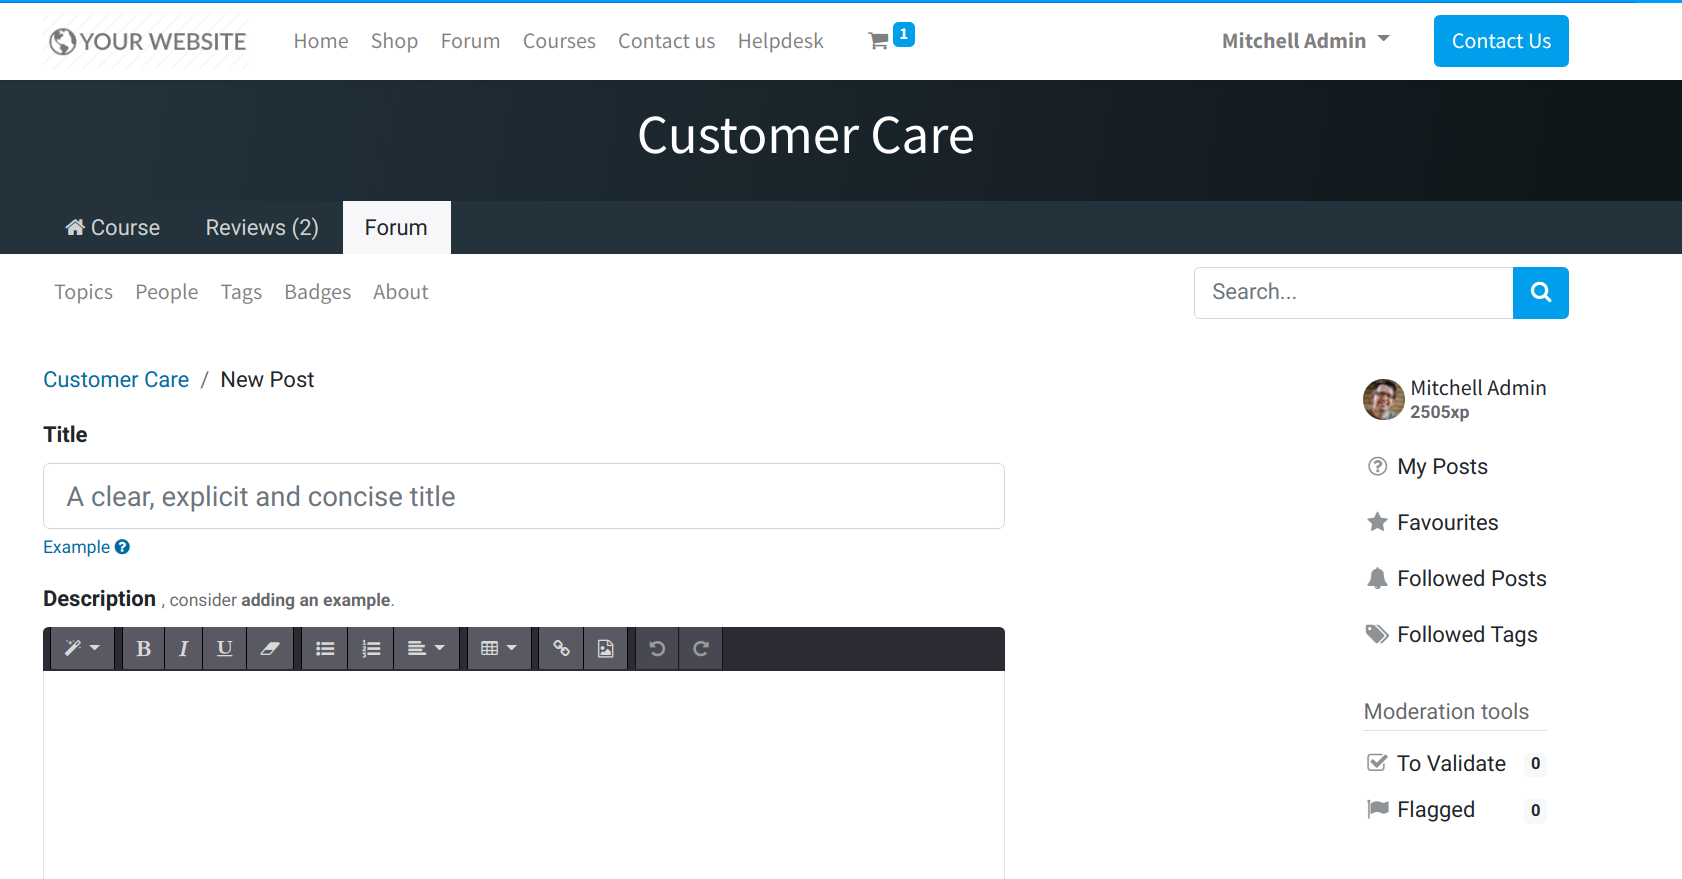The width and height of the screenshot is (1682, 879).
Task: Click Mitchell Admin avatar in sidebar
Action: point(1384,399)
